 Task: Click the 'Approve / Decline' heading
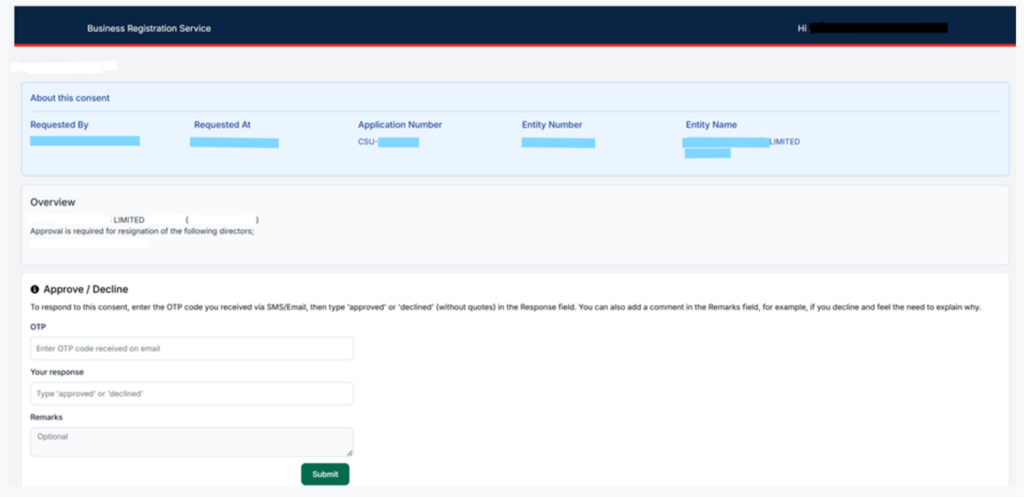click(x=86, y=289)
